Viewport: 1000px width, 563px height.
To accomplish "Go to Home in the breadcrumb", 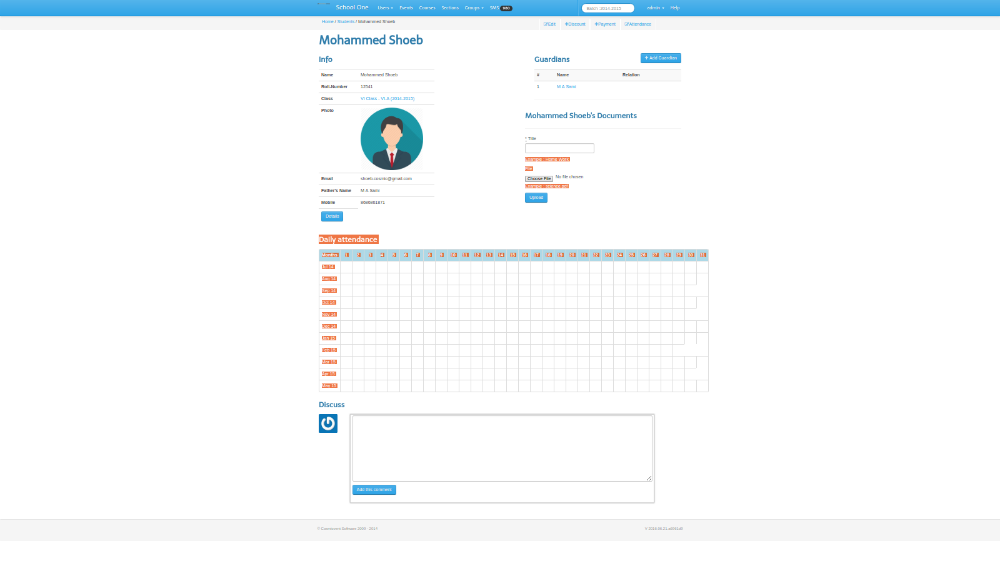I will 327,22.
